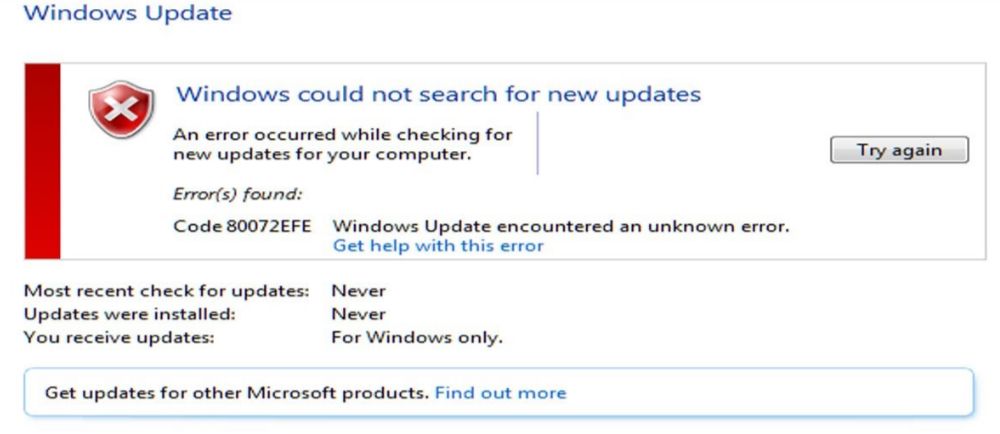Click Never beside Updates were installed
Screen dimensions: 1000x434
(358, 314)
